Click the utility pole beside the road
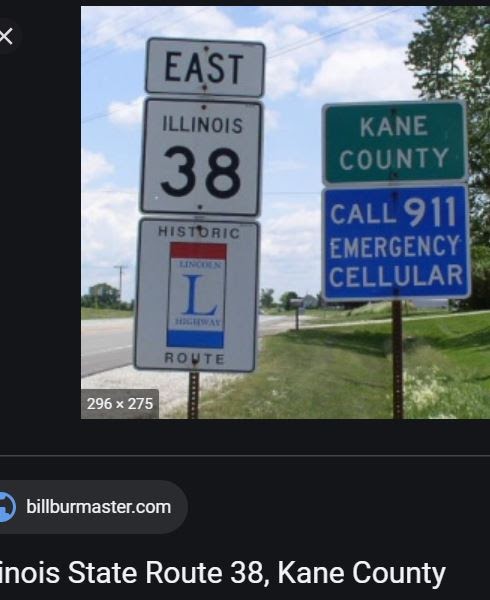 click(x=121, y=284)
